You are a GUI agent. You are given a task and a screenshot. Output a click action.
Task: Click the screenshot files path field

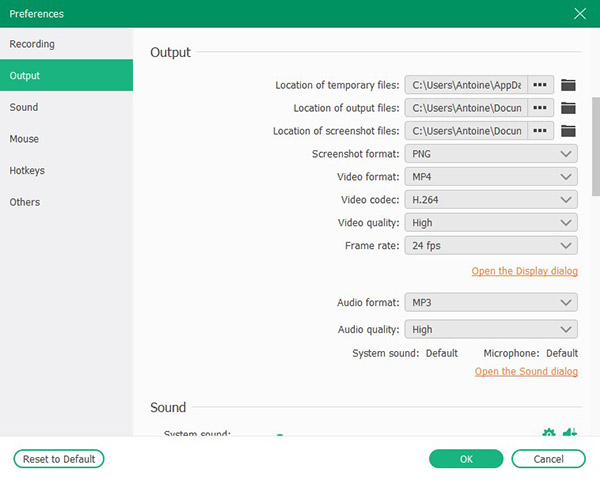pyautogui.click(x=466, y=131)
